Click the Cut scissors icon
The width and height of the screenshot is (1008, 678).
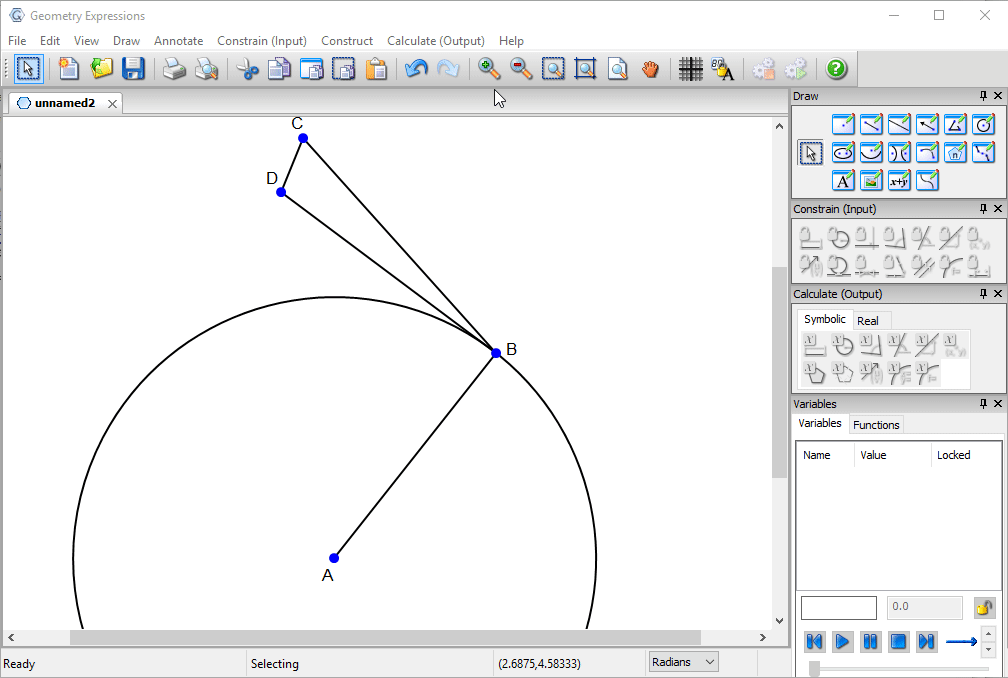247,69
